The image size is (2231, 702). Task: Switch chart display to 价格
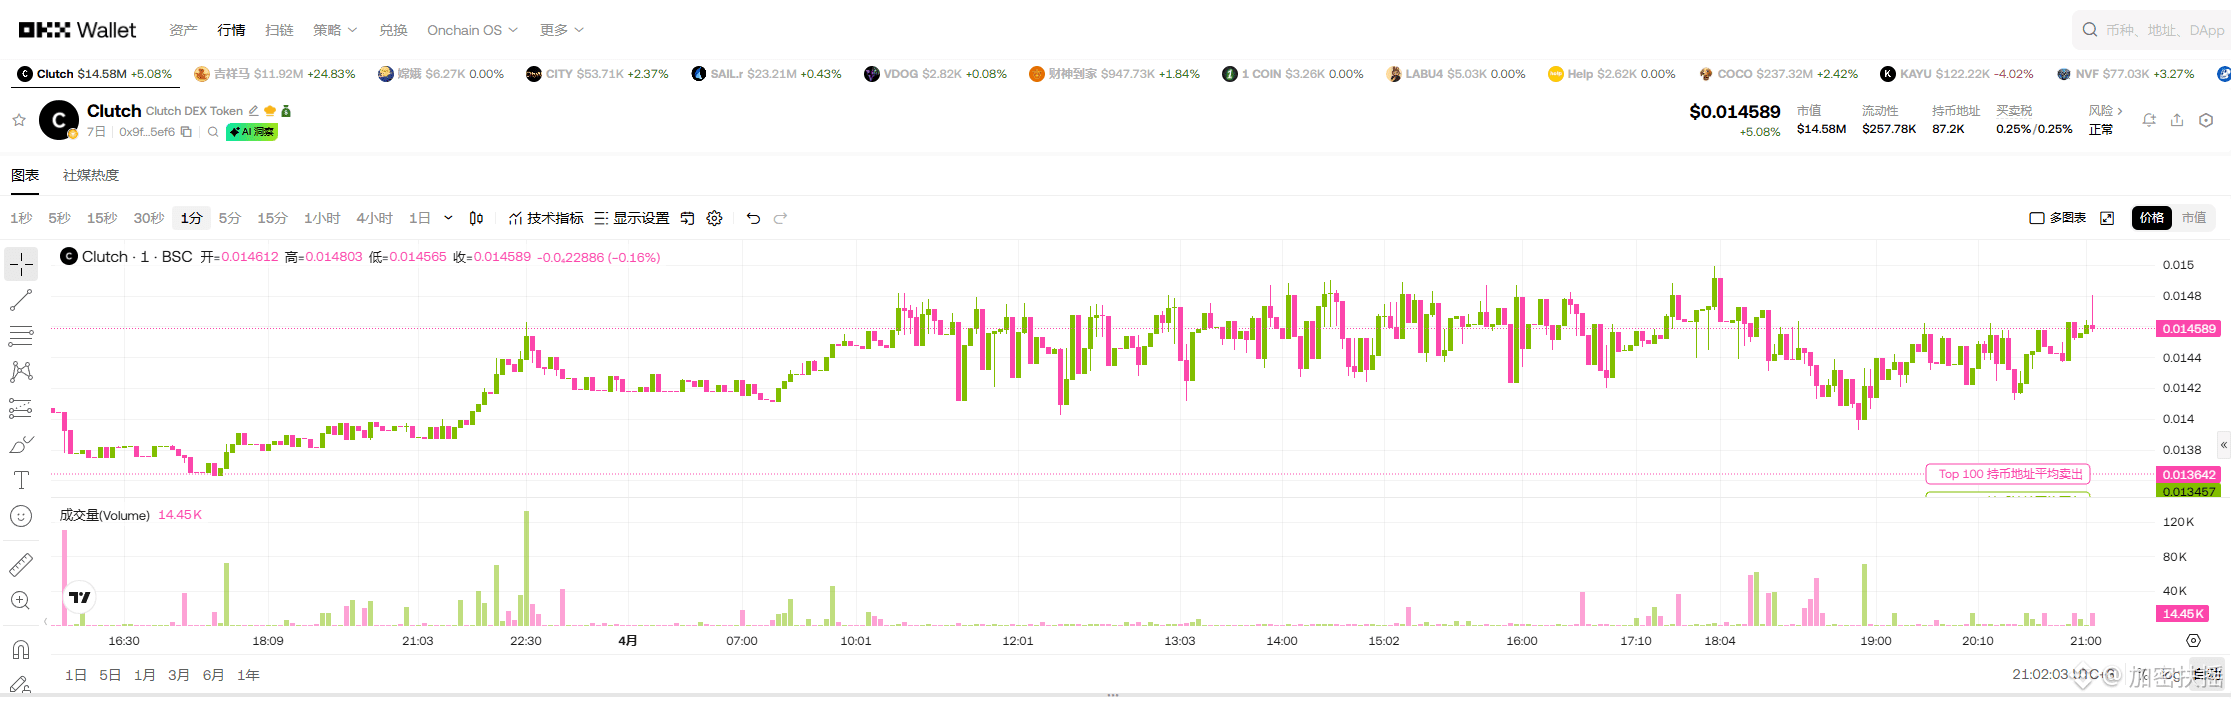click(2151, 218)
